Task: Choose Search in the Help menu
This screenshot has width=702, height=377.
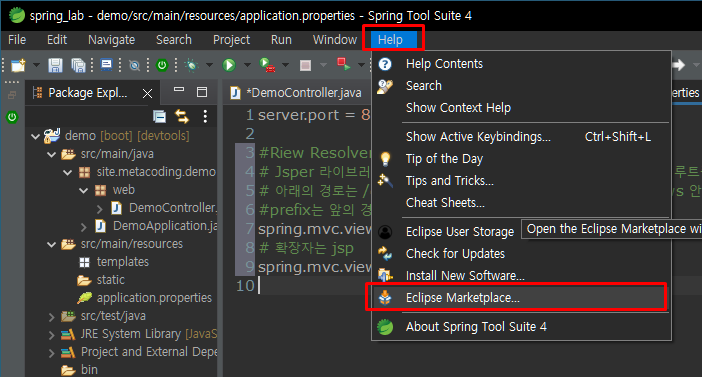Action: (522, 86)
